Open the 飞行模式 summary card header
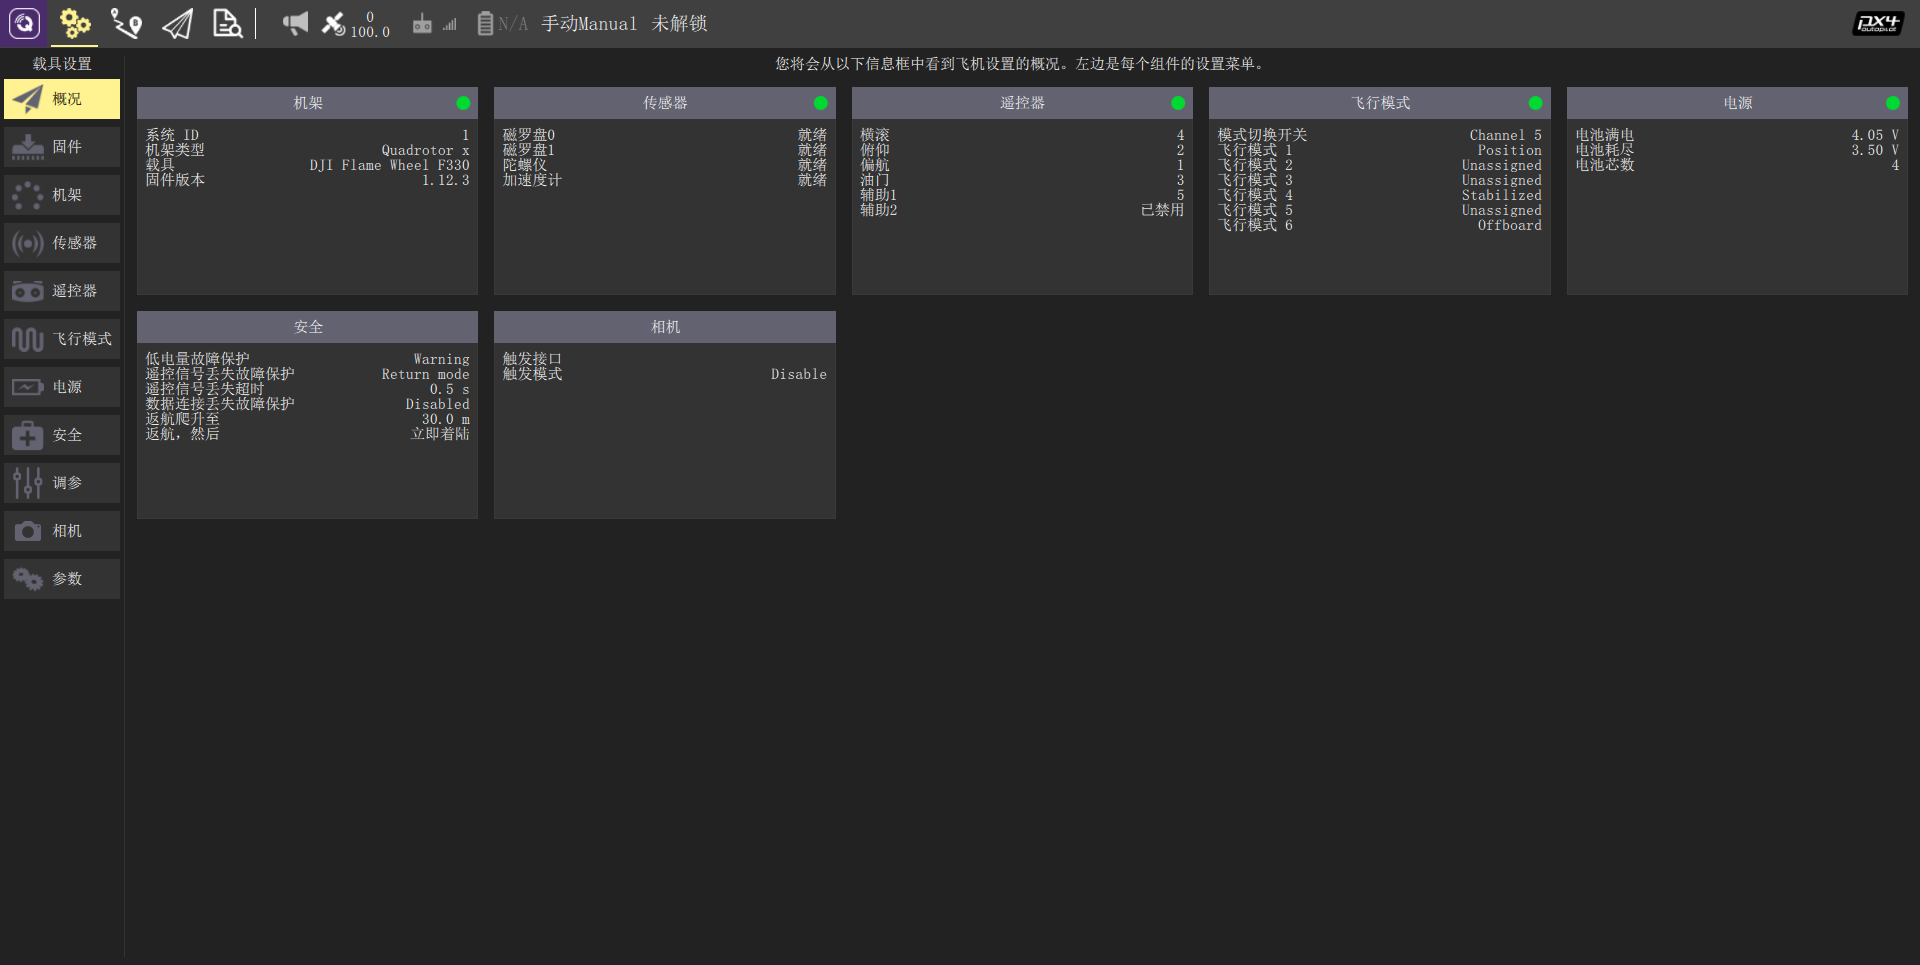The image size is (1920, 965). (1380, 103)
